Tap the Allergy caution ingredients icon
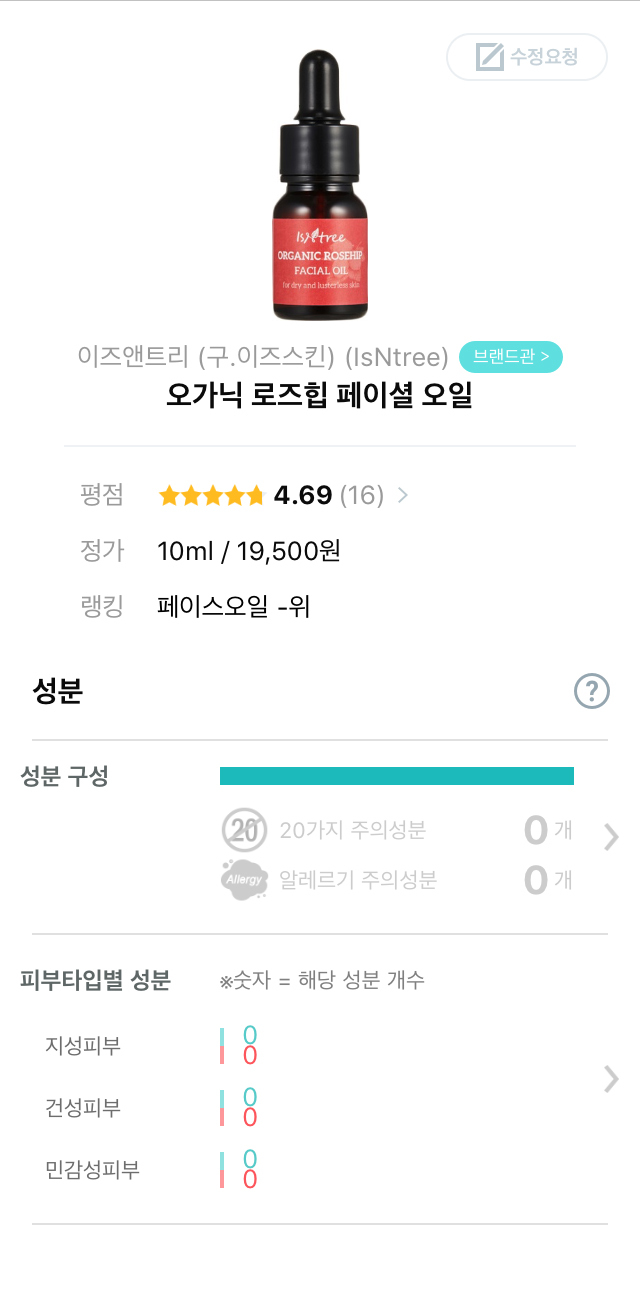The image size is (640, 1304). point(245,880)
